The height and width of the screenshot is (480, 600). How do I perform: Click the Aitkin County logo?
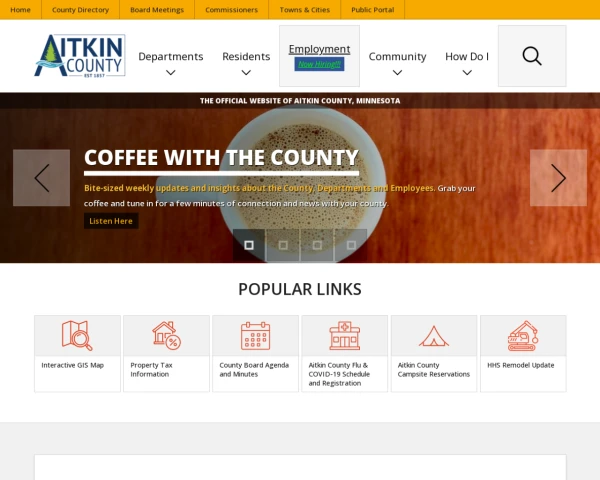80,56
